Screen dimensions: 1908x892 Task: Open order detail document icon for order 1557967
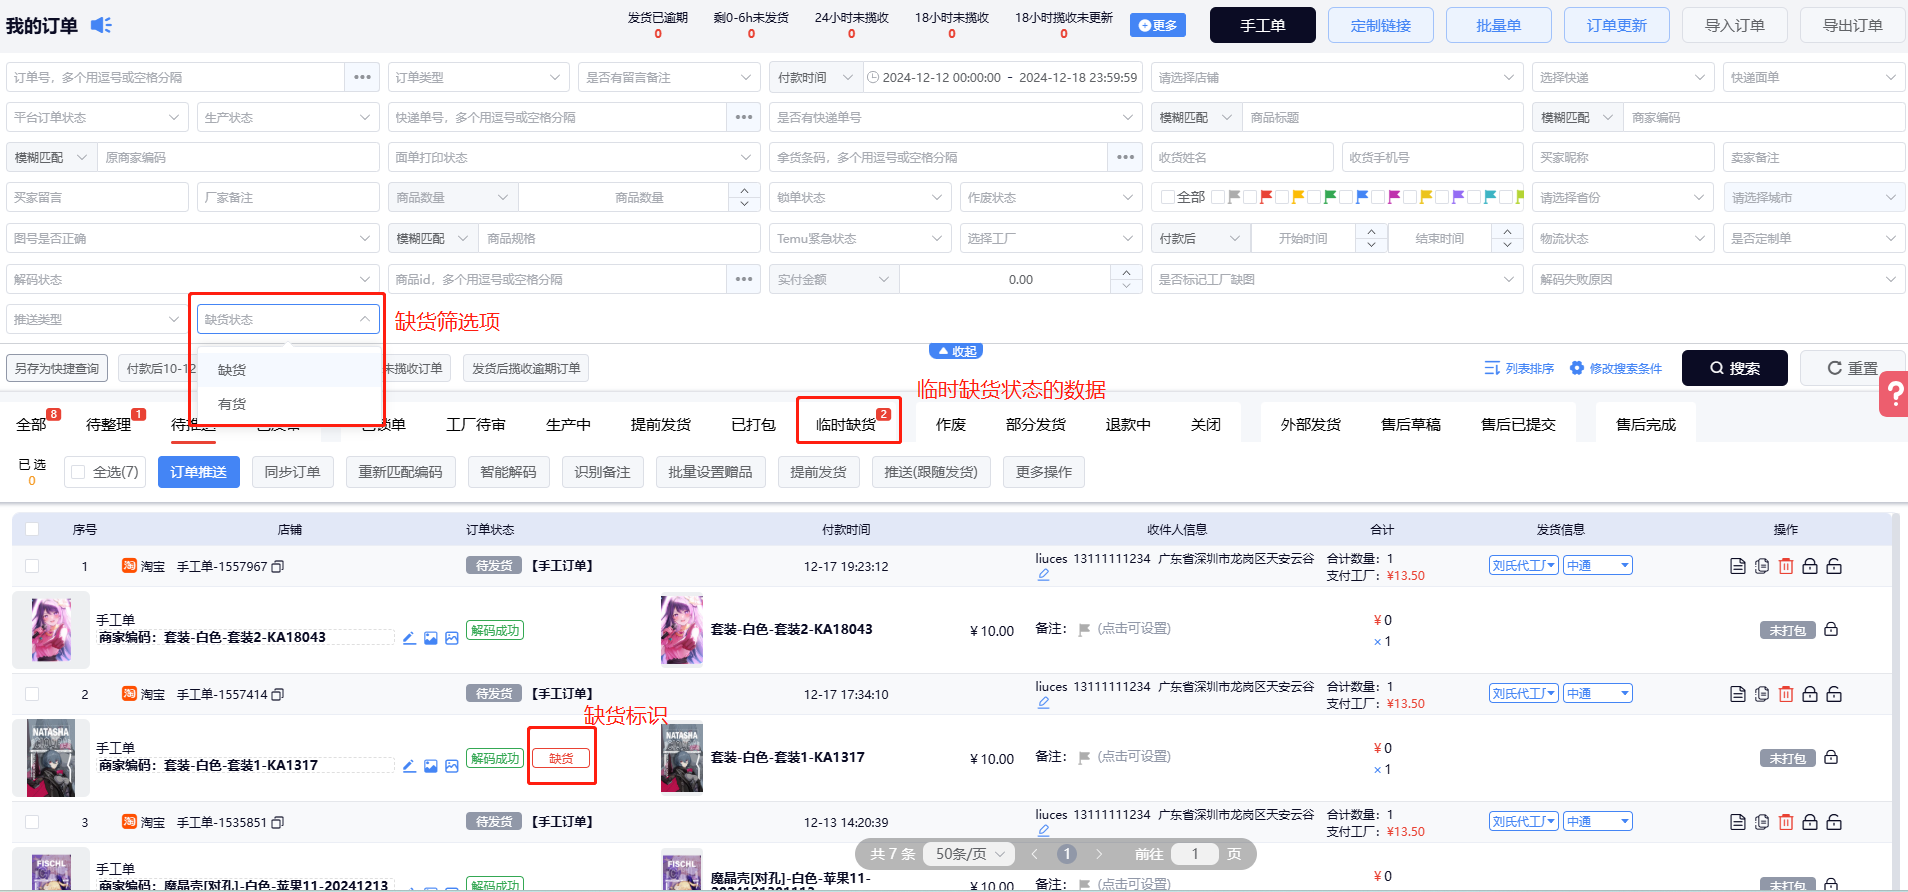tap(1738, 566)
